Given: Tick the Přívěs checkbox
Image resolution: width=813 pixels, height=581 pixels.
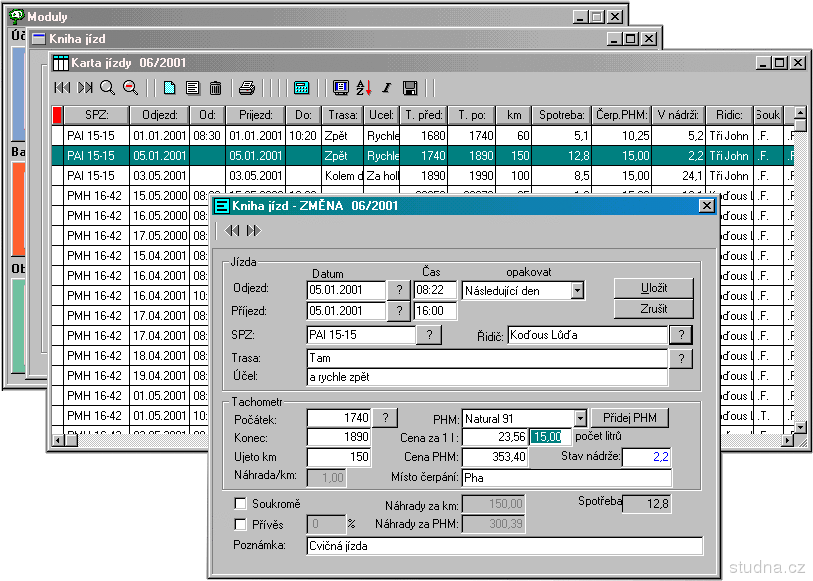Looking at the screenshot, I should 240,524.
